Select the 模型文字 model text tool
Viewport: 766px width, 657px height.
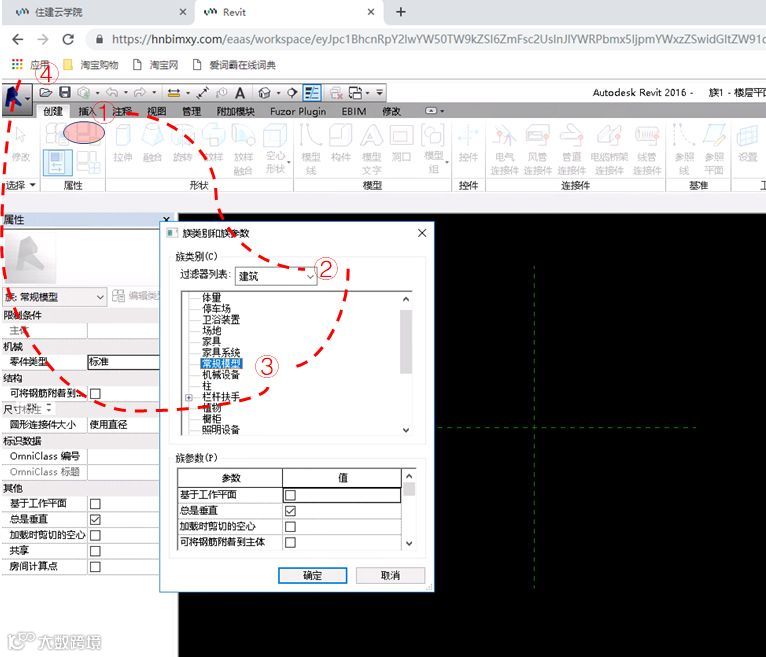tap(371, 149)
